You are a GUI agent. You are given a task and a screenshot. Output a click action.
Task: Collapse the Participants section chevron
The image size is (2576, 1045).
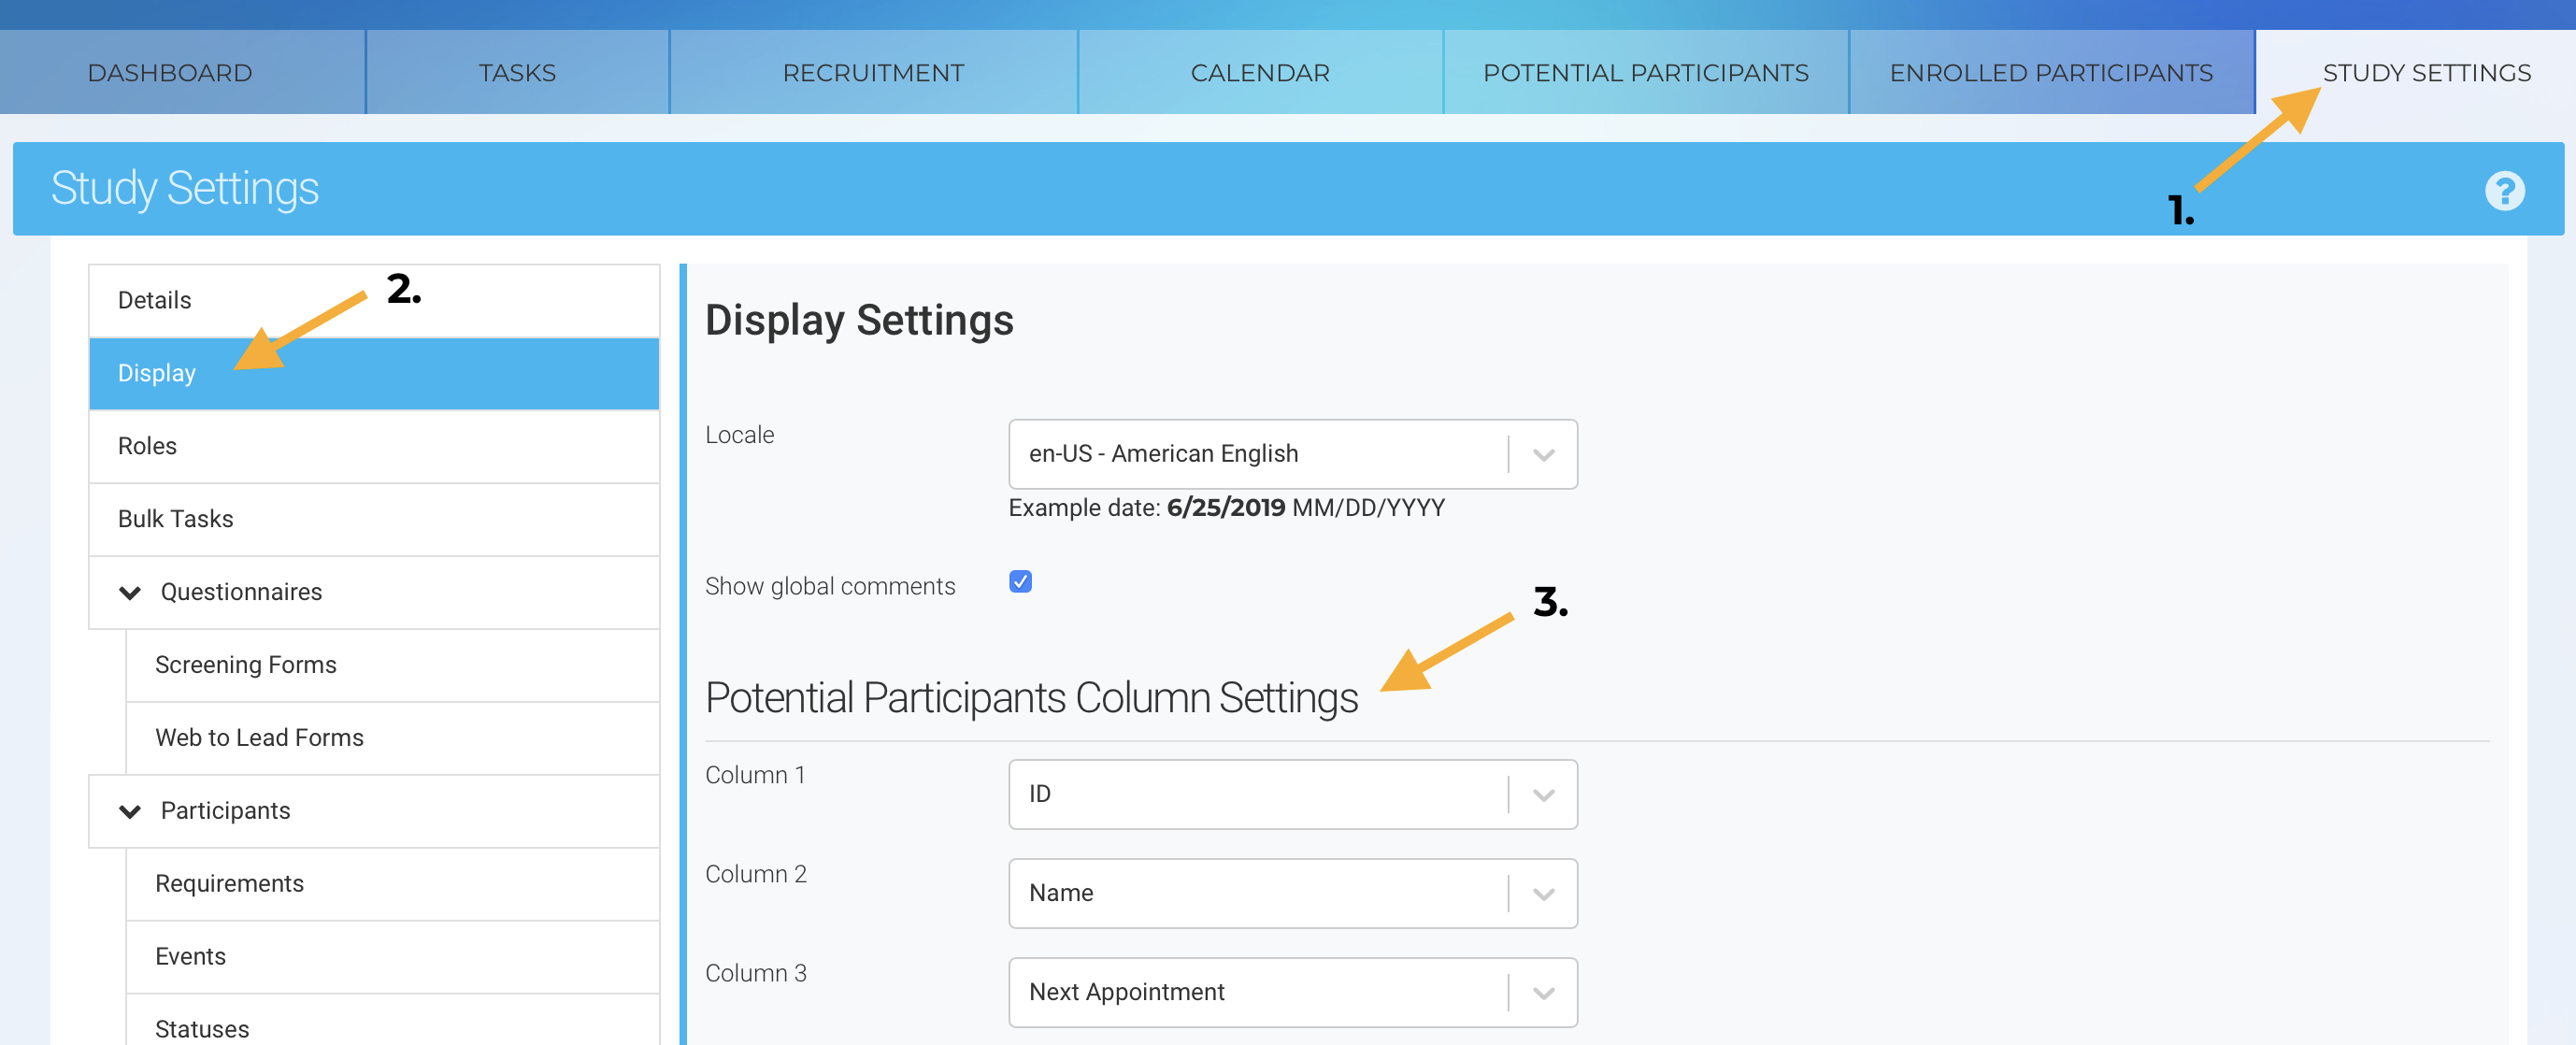[130, 811]
